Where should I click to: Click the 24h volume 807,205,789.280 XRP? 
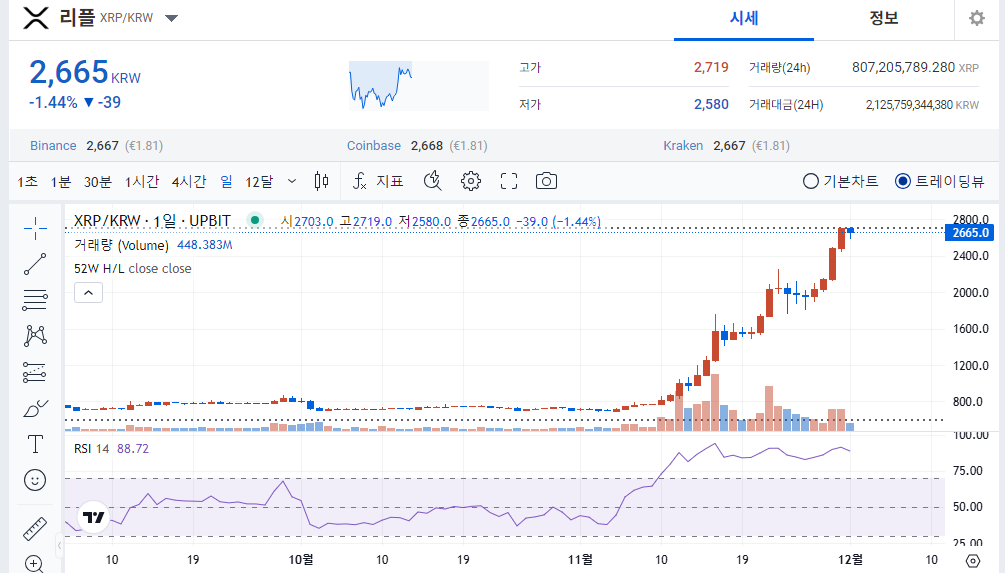click(x=915, y=67)
